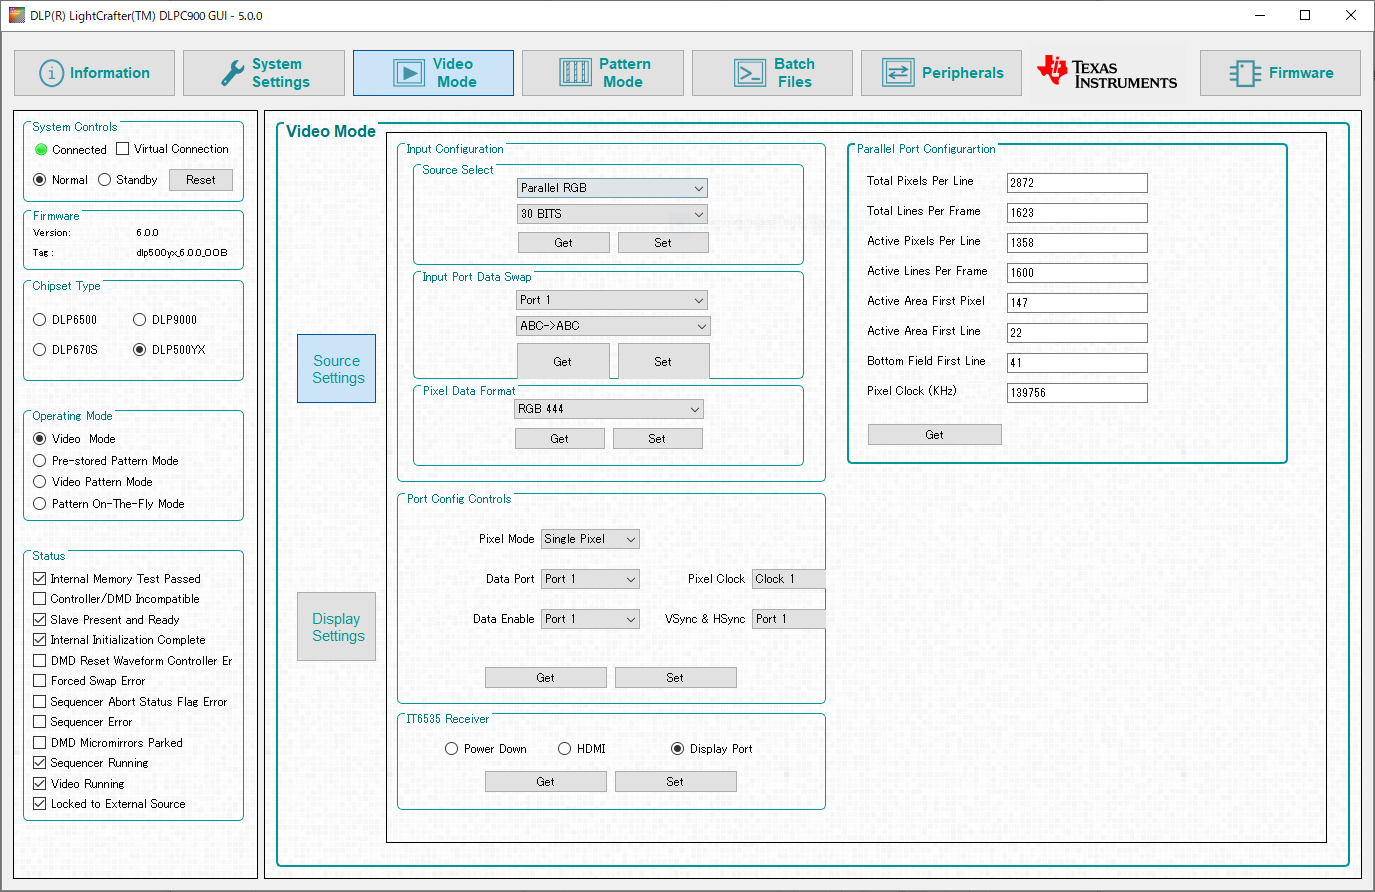Image resolution: width=1375 pixels, height=892 pixels.
Task: Click the Active Pixels Per Line field
Action: pyautogui.click(x=1077, y=243)
